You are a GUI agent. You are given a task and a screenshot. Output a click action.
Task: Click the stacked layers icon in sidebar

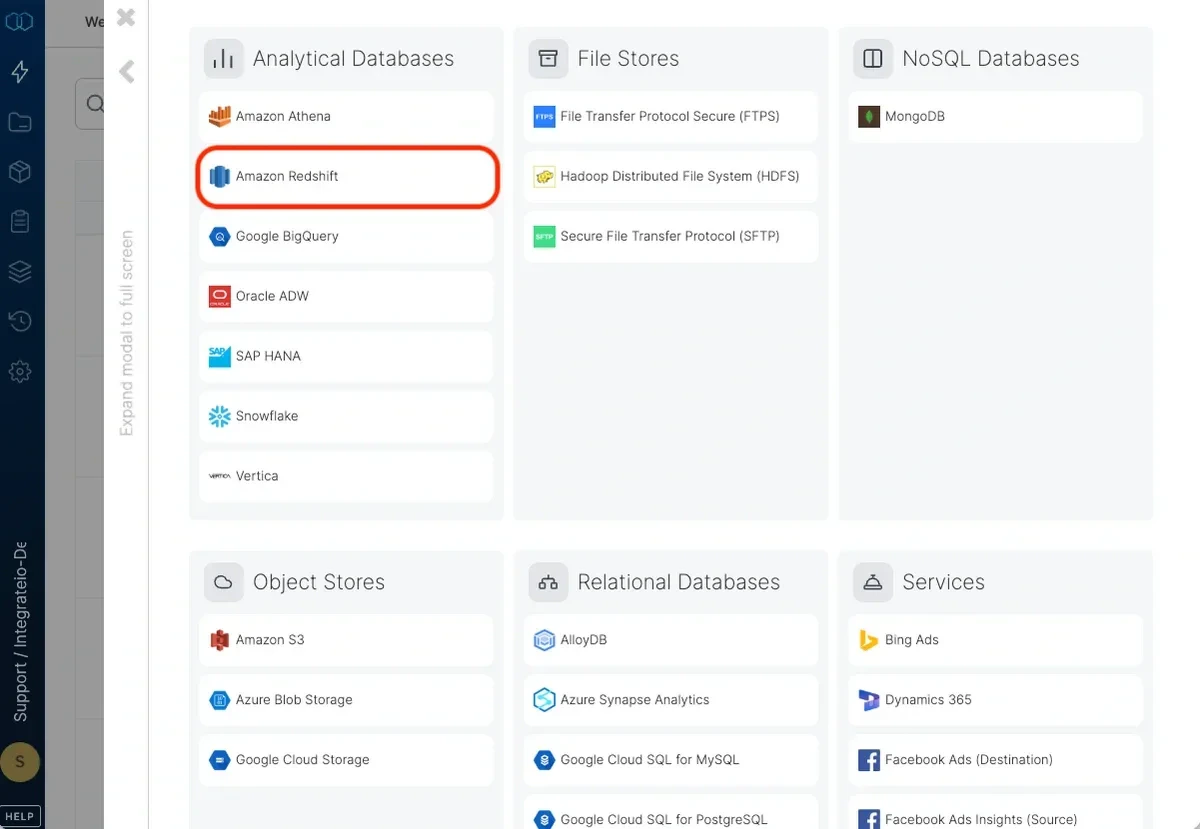tap(21, 271)
